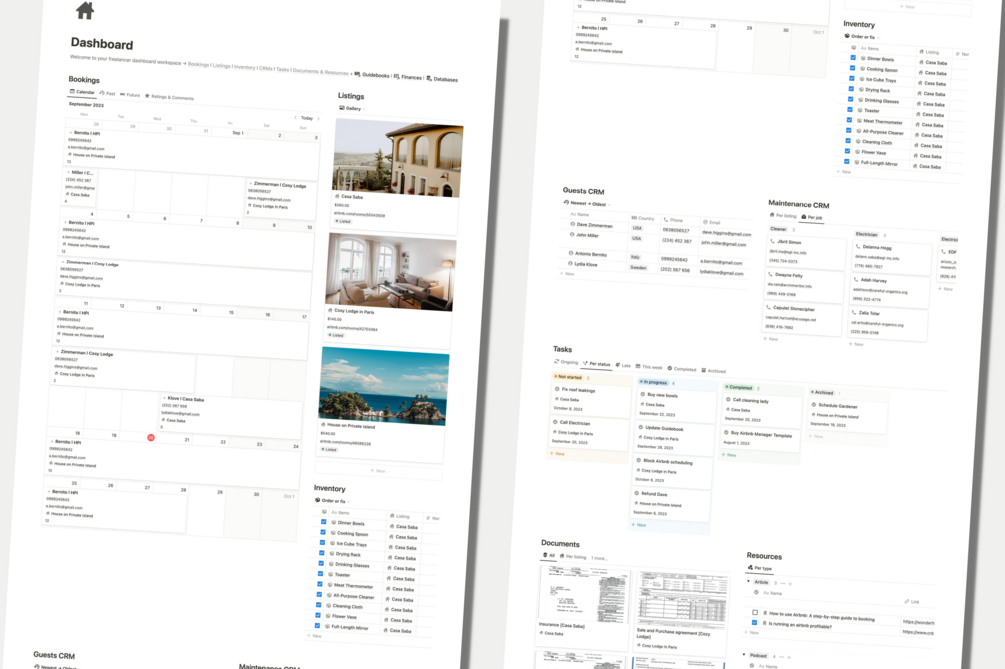Click the person icon beside Dave Zimmerman
This screenshot has width=1005, height=669.
click(x=572, y=224)
